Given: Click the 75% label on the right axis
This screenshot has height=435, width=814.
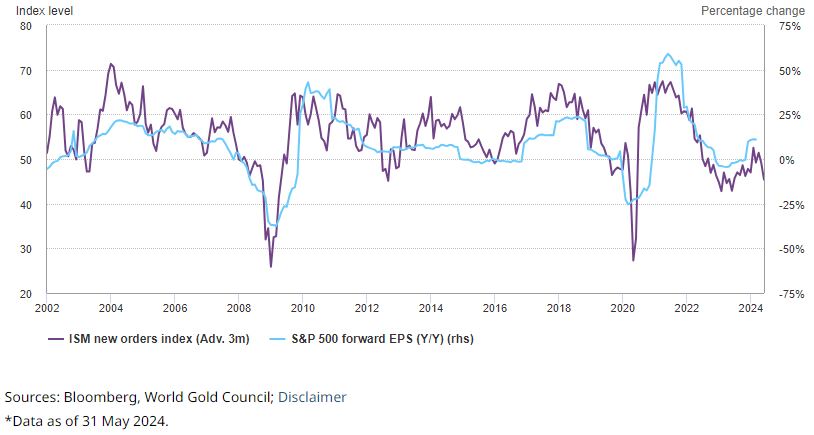Looking at the screenshot, I should [x=789, y=26].
